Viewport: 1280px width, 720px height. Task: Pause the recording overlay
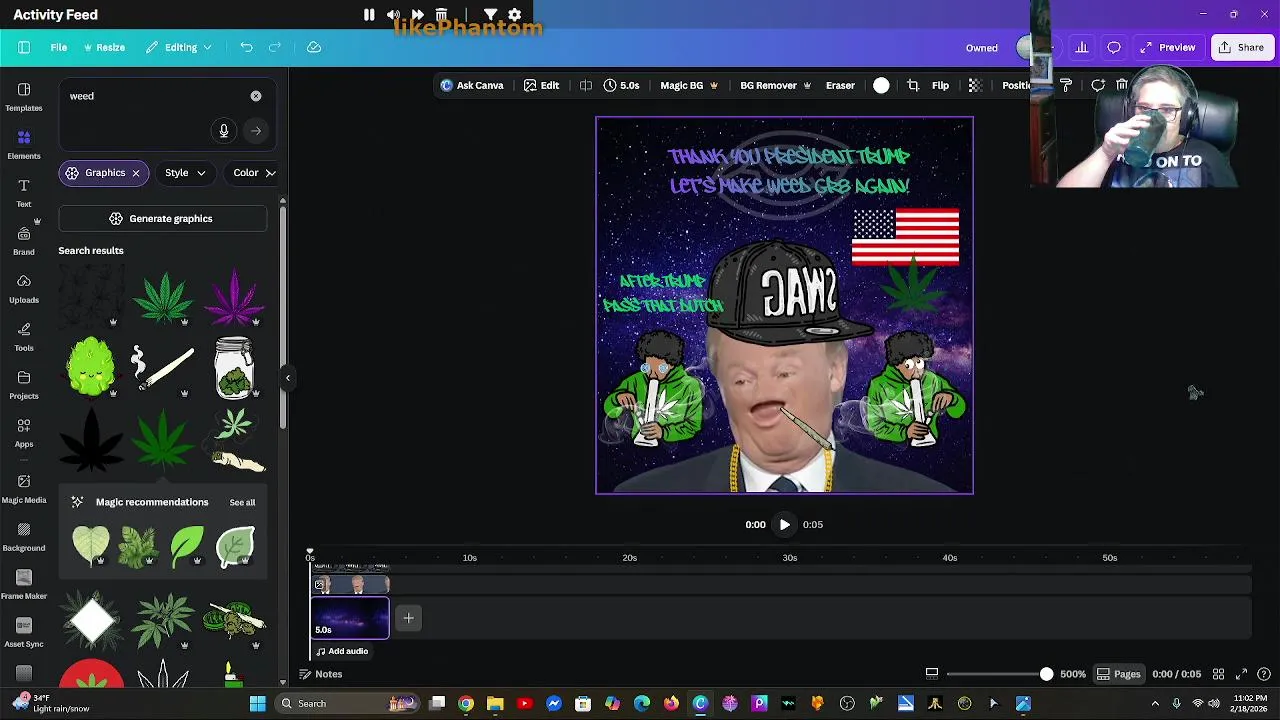369,15
